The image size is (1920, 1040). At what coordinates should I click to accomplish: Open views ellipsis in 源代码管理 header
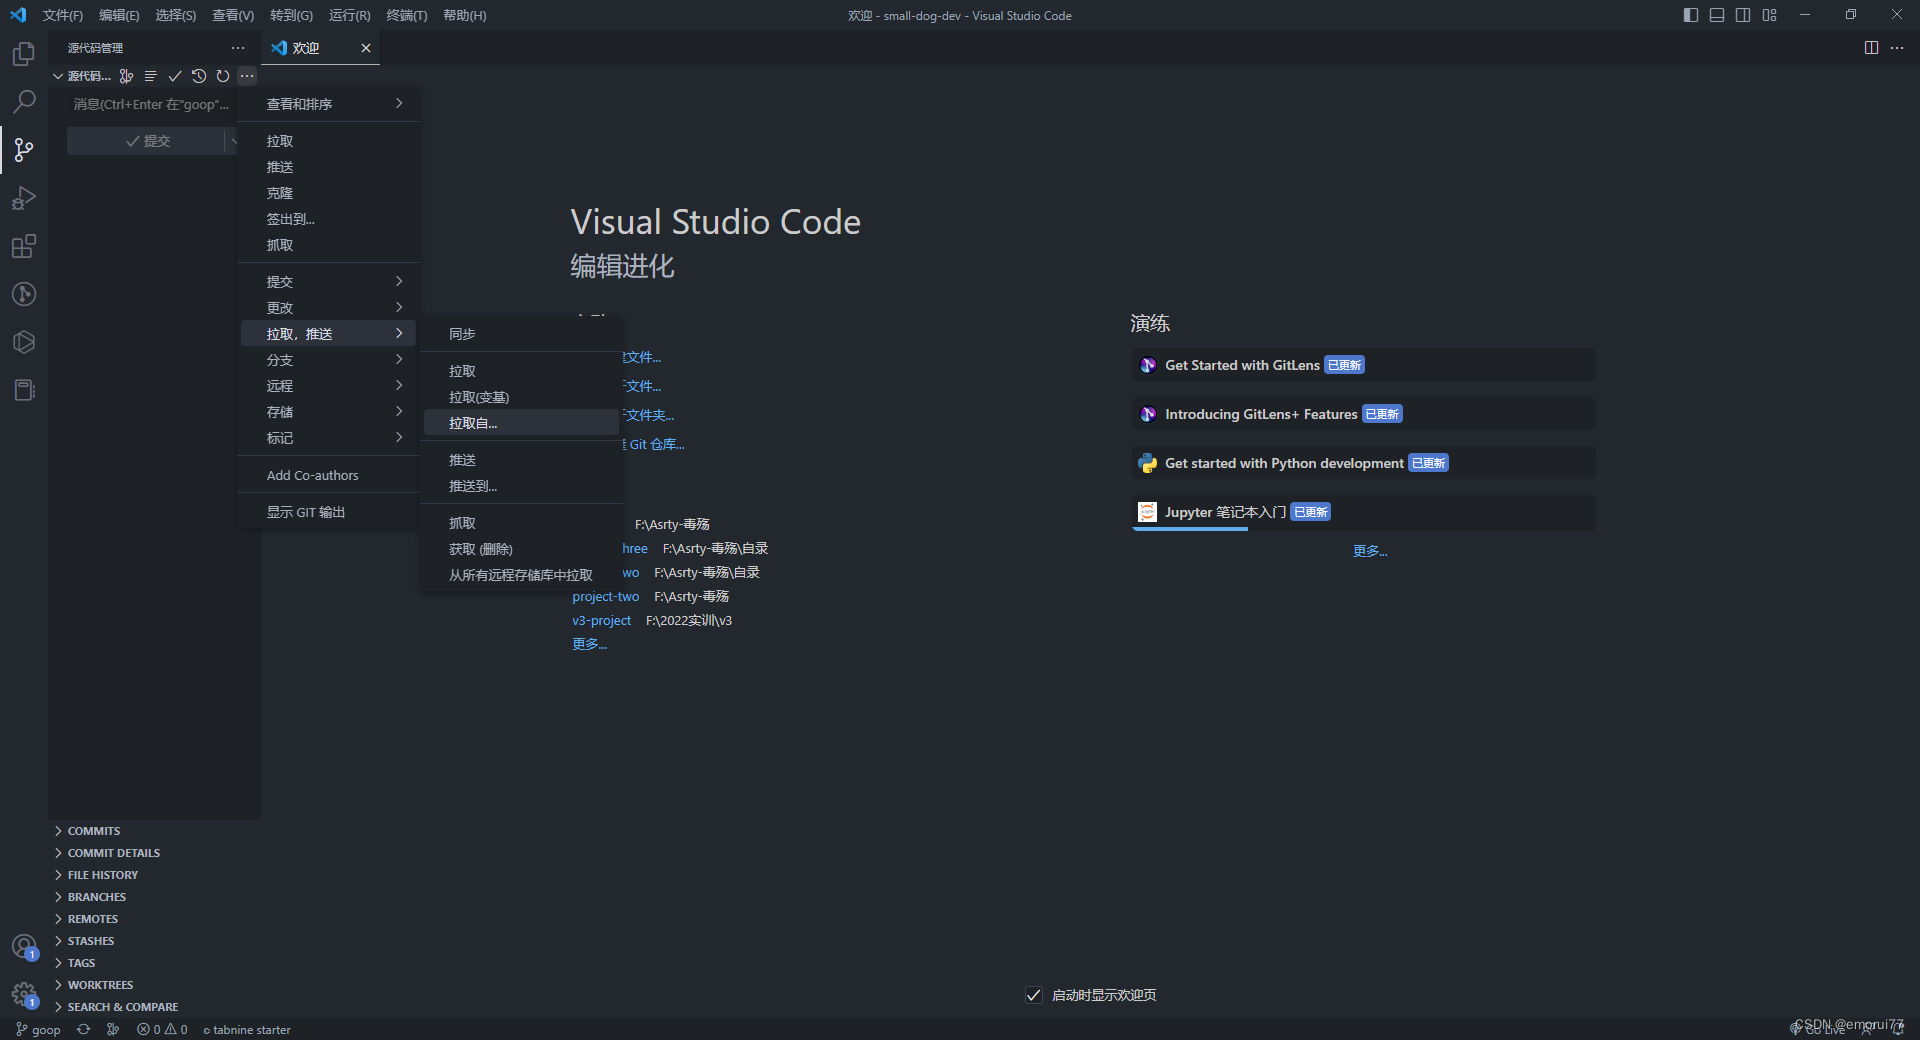(238, 48)
